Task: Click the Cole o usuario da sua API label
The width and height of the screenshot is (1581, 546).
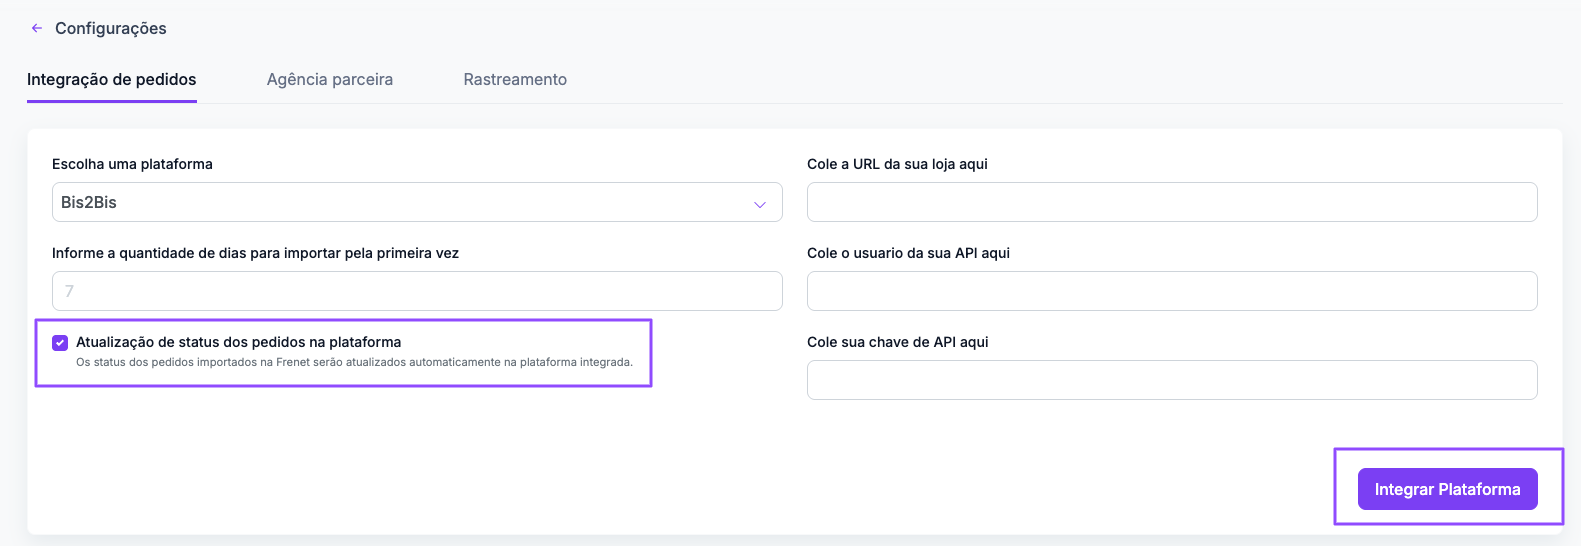Action: pyautogui.click(x=908, y=253)
